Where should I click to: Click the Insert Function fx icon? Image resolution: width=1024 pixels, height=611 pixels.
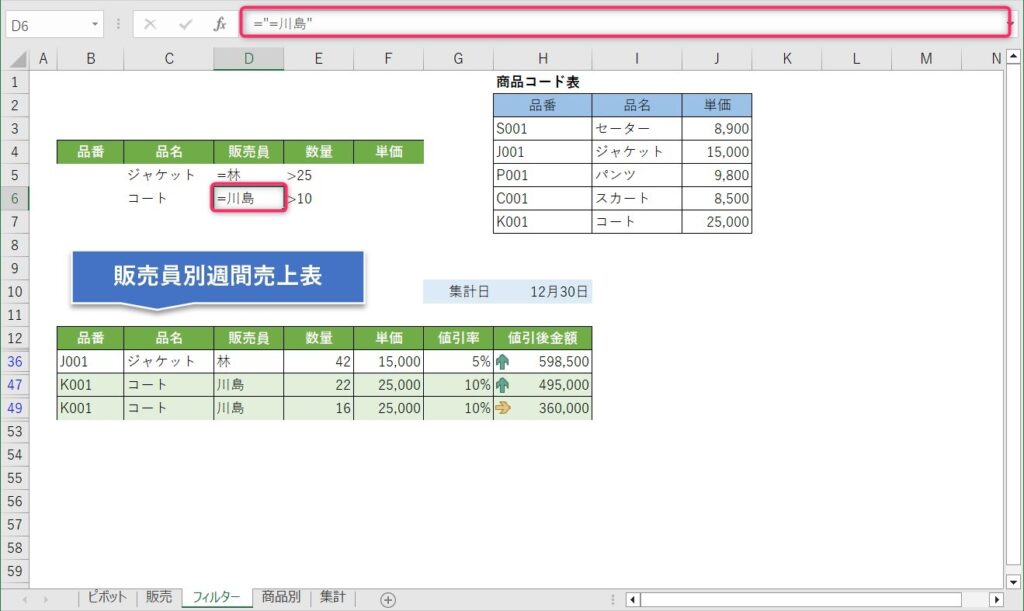[220, 24]
